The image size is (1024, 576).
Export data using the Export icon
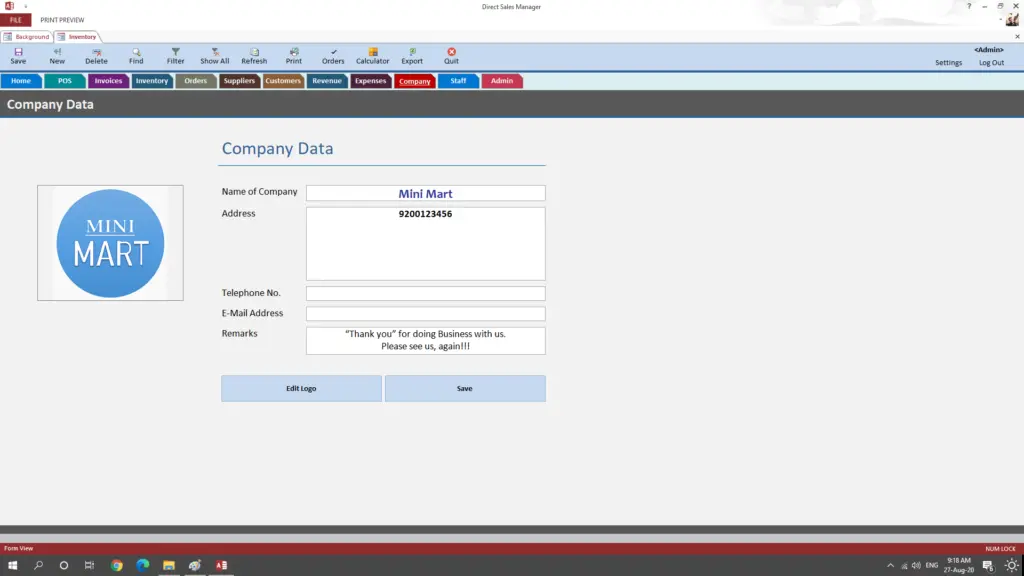click(x=411, y=55)
